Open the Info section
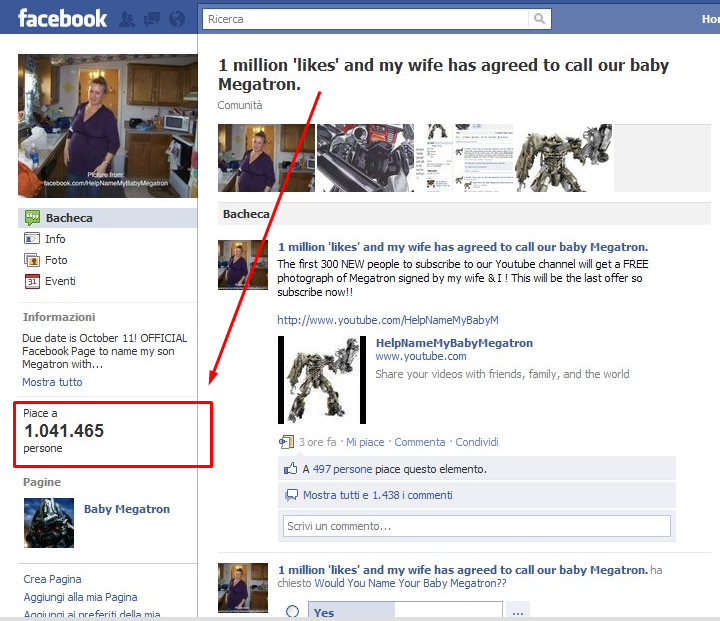Screen dimensions: 720x621 55,239
